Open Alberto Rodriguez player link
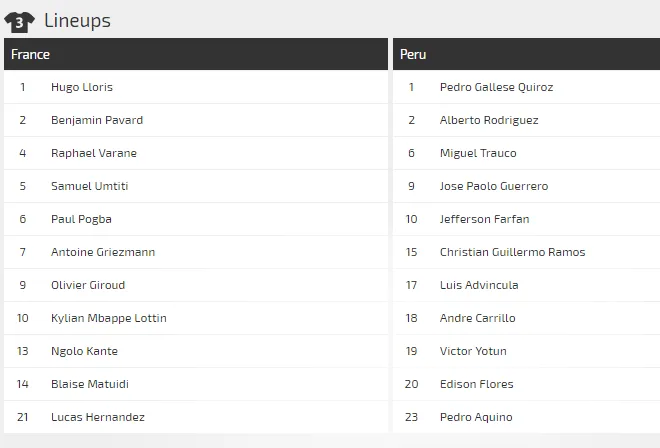Screen dimensions: 660x448 click(x=489, y=120)
